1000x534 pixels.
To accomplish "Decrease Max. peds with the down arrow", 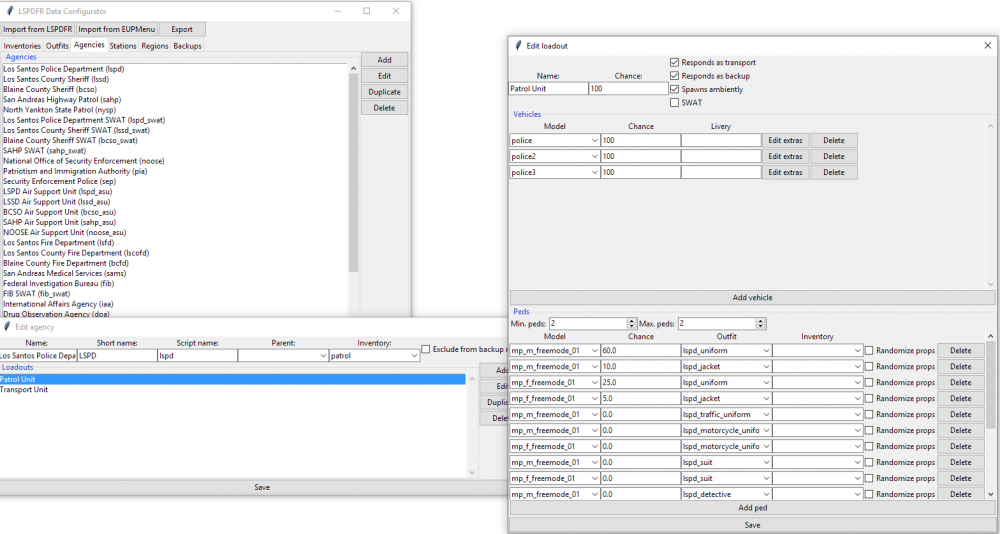I will 761,327.
